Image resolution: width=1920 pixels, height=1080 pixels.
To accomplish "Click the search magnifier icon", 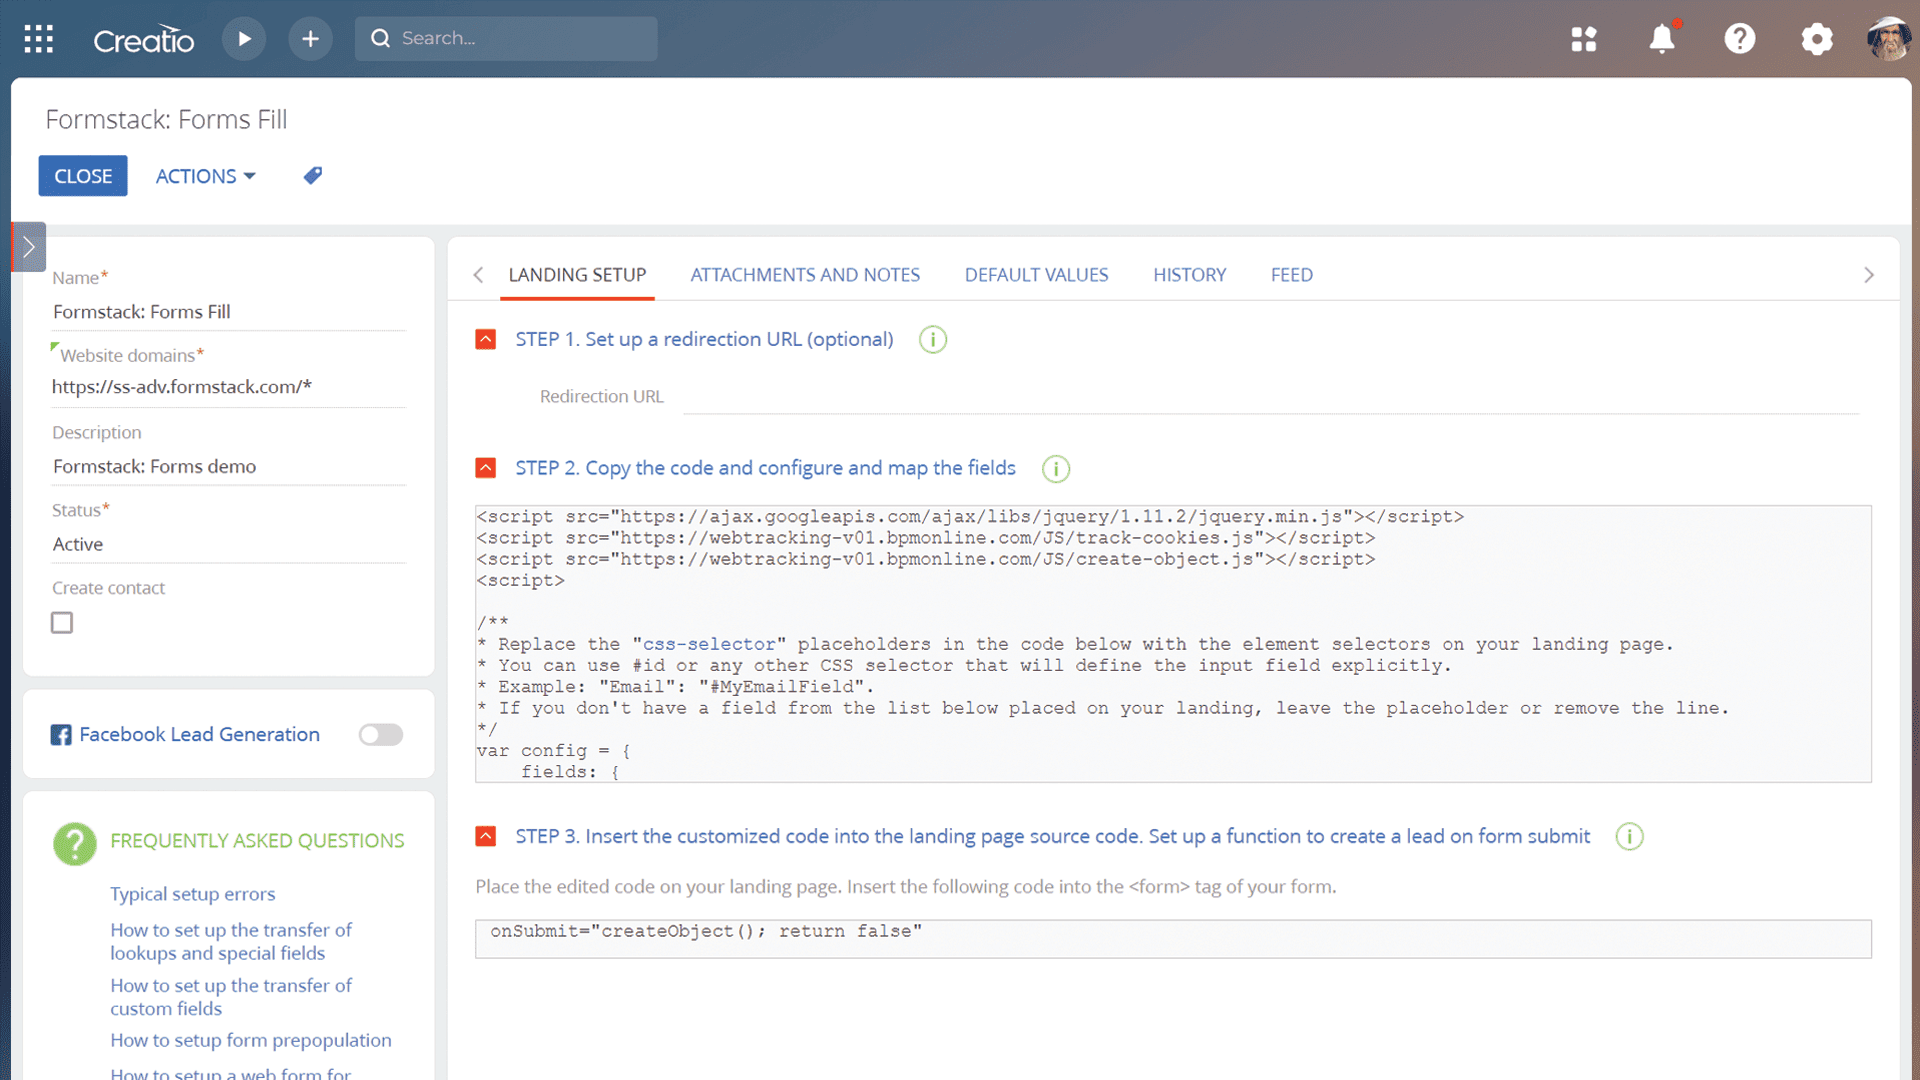I will tap(380, 38).
